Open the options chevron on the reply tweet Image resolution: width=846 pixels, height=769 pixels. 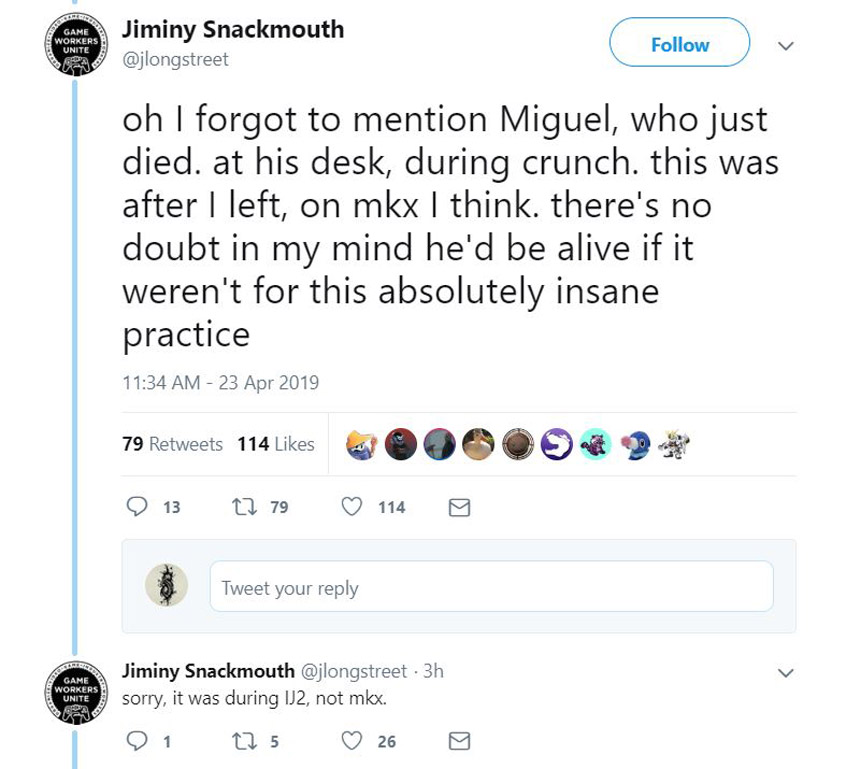(x=787, y=673)
